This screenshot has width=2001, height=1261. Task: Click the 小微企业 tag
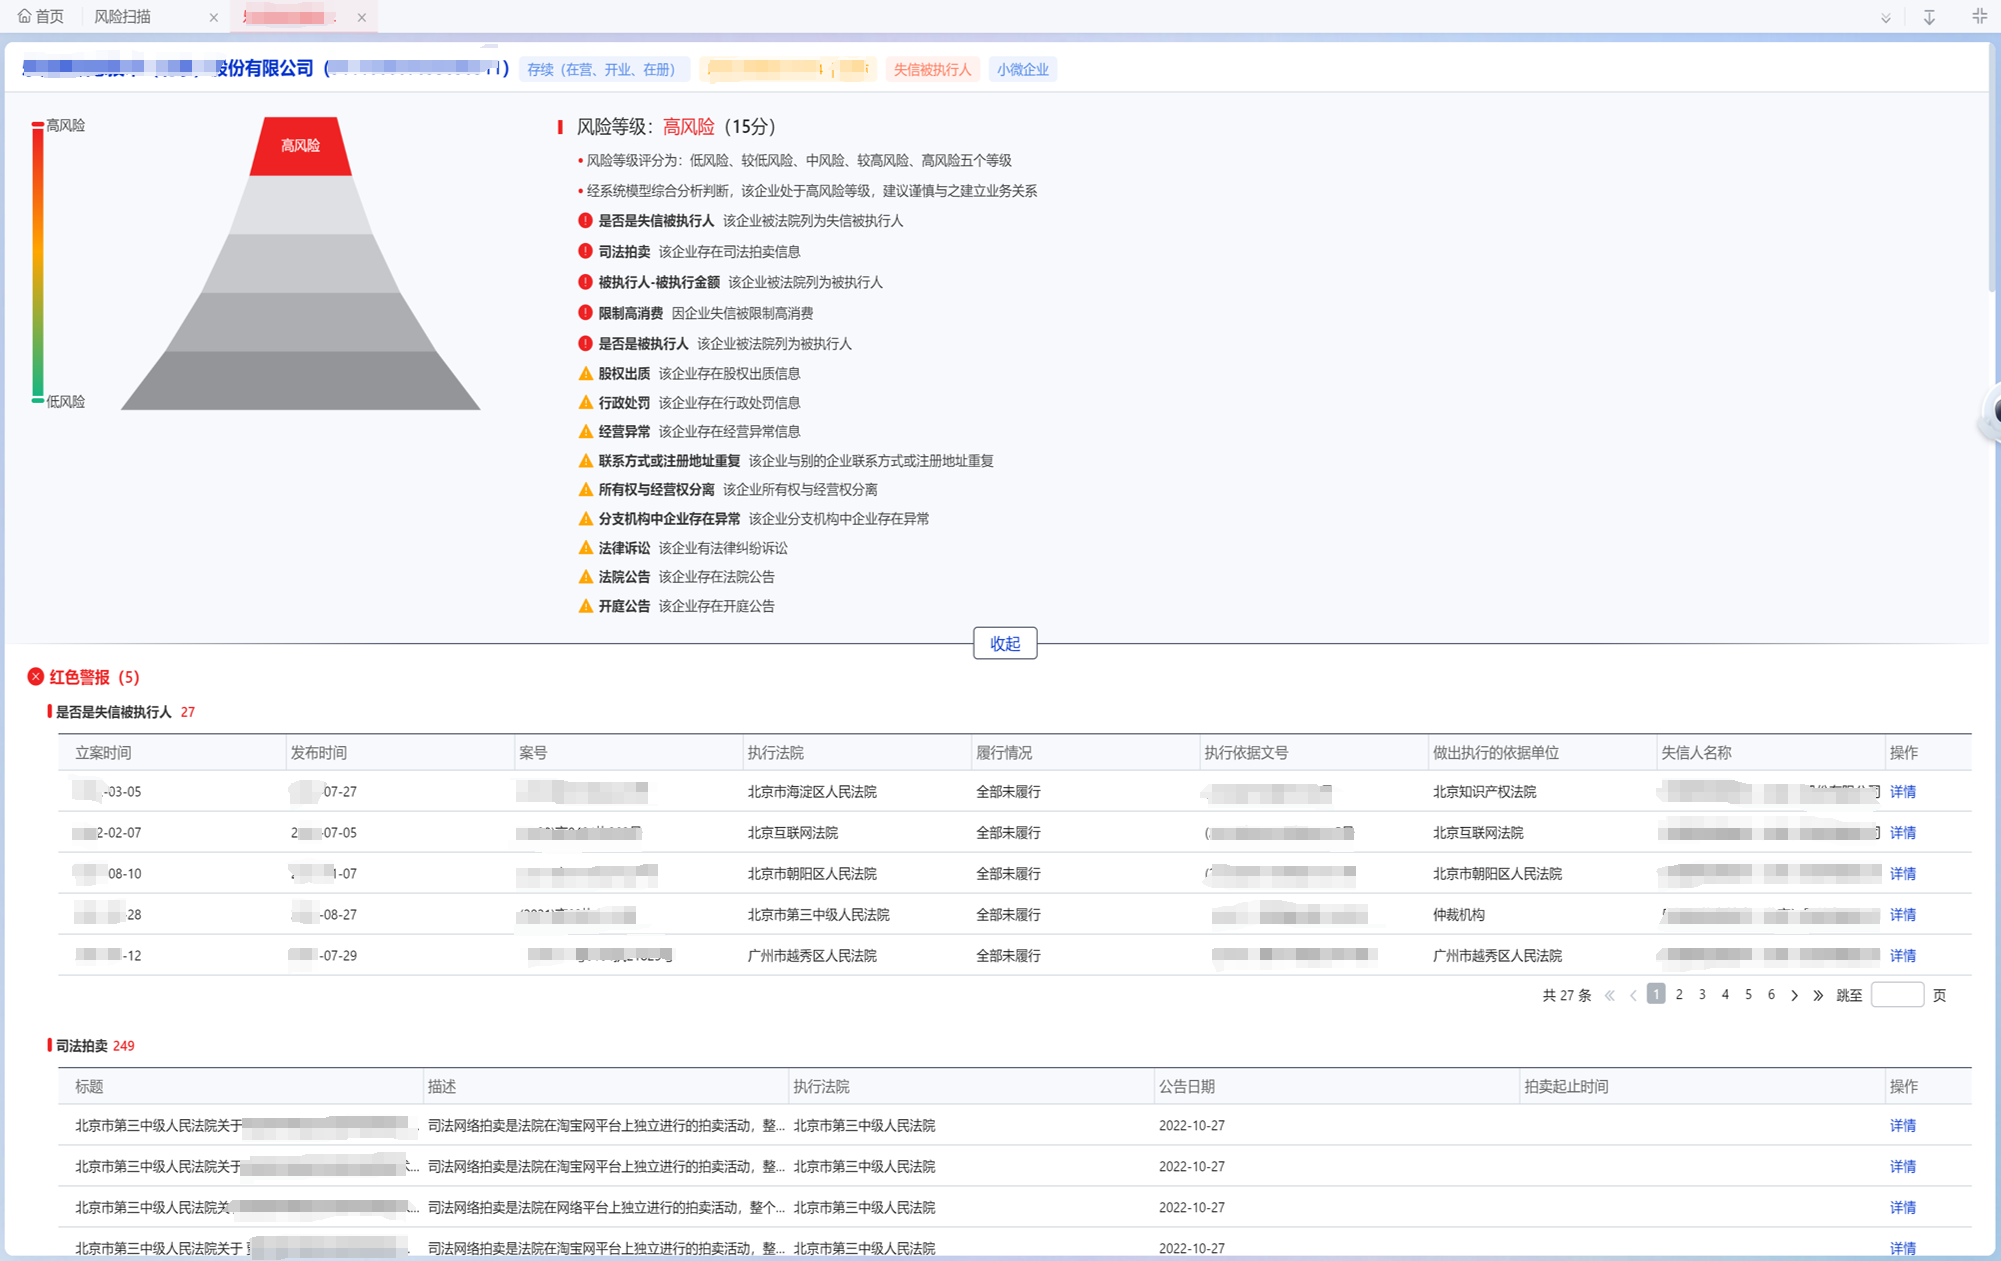pyautogui.click(x=1022, y=69)
